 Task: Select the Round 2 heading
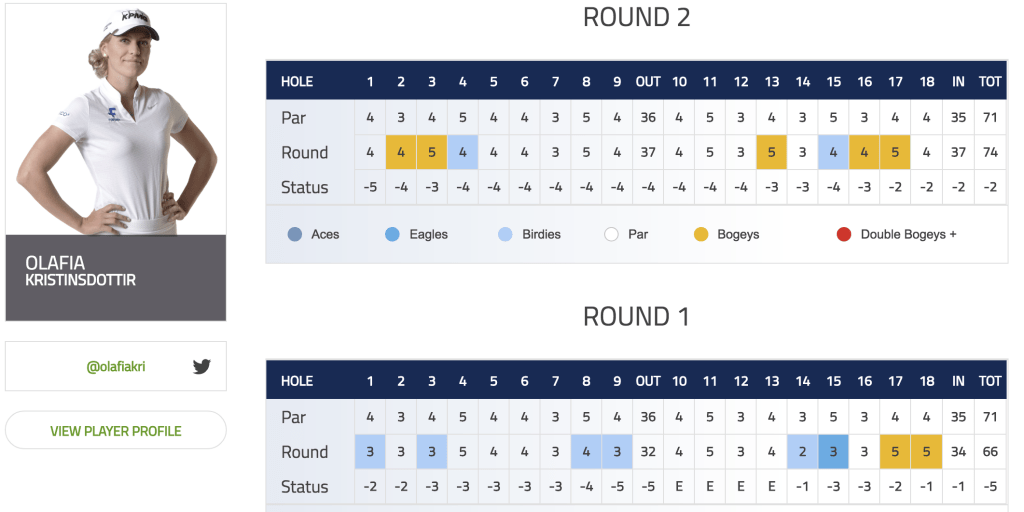click(637, 18)
